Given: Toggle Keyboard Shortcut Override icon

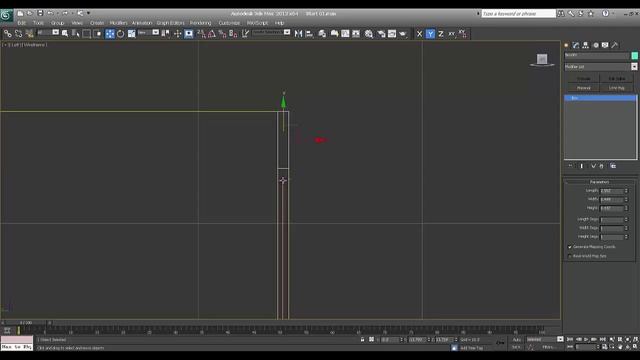Looking at the screenshot, I should pyautogui.click(x=189, y=34).
